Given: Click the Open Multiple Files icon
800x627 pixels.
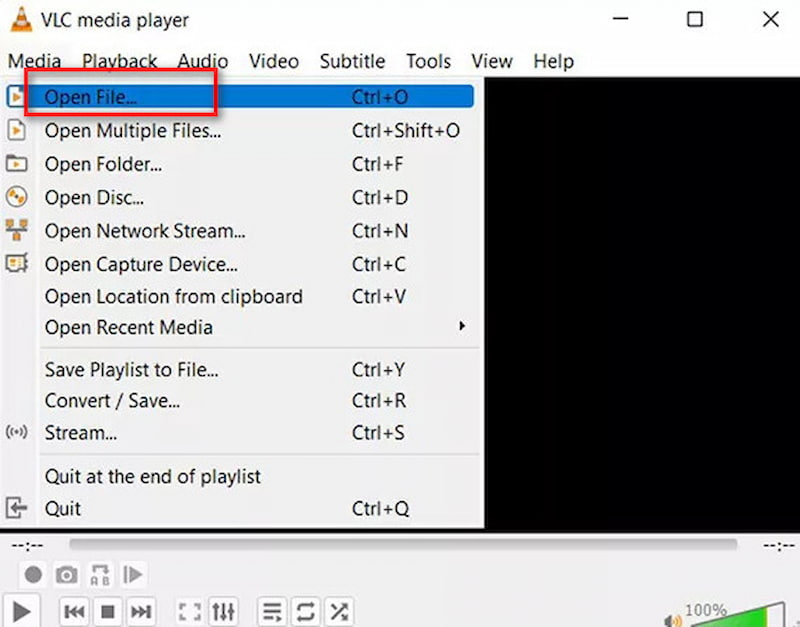Looking at the screenshot, I should 16,130.
